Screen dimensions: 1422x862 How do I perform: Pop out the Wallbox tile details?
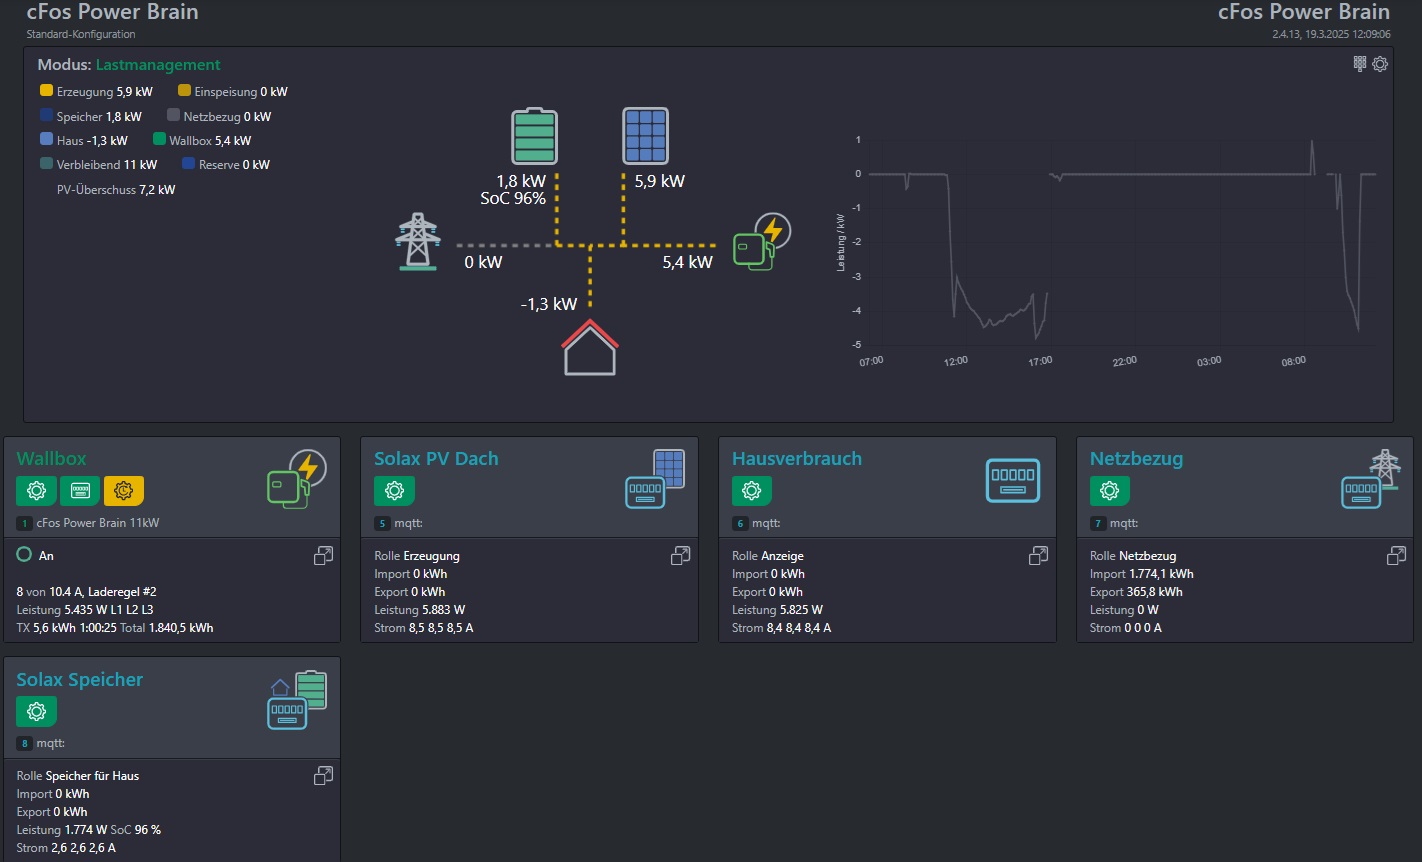323,556
